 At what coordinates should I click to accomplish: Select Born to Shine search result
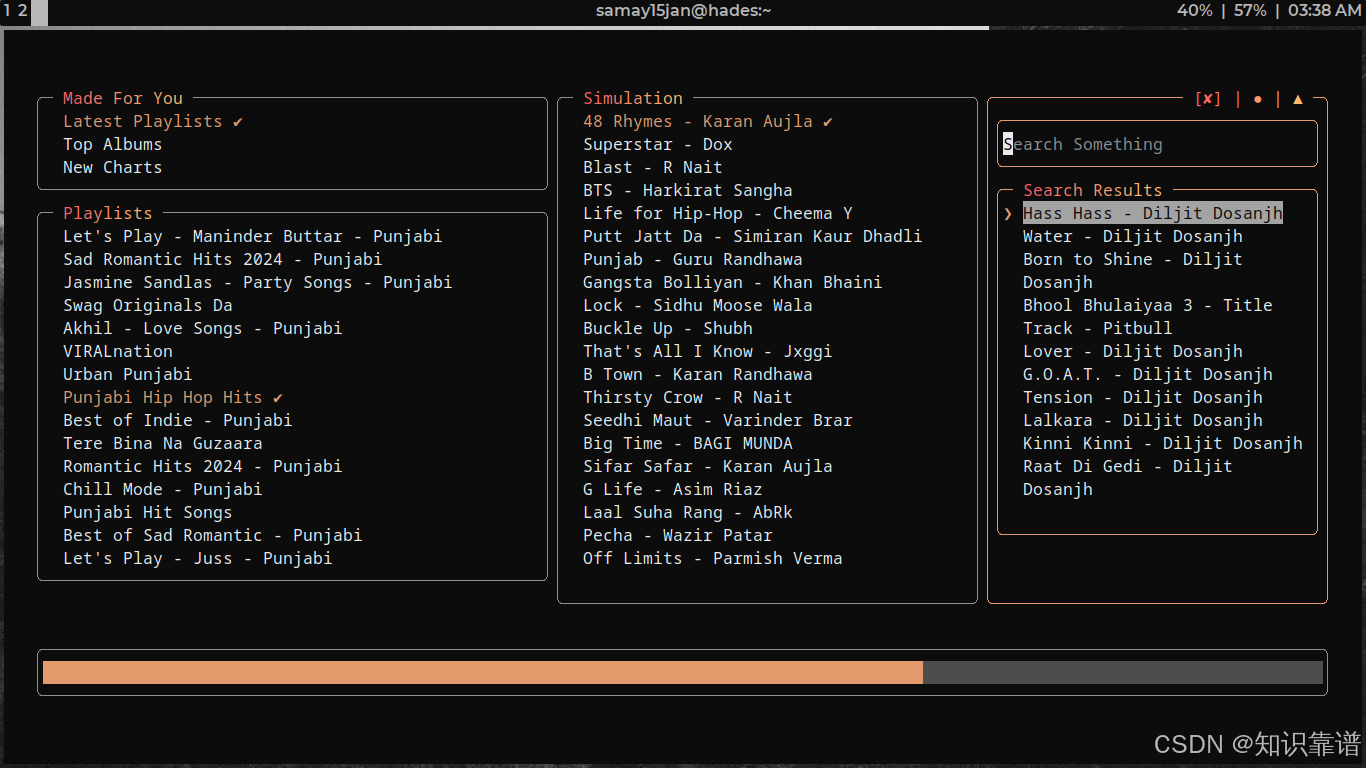1133,270
